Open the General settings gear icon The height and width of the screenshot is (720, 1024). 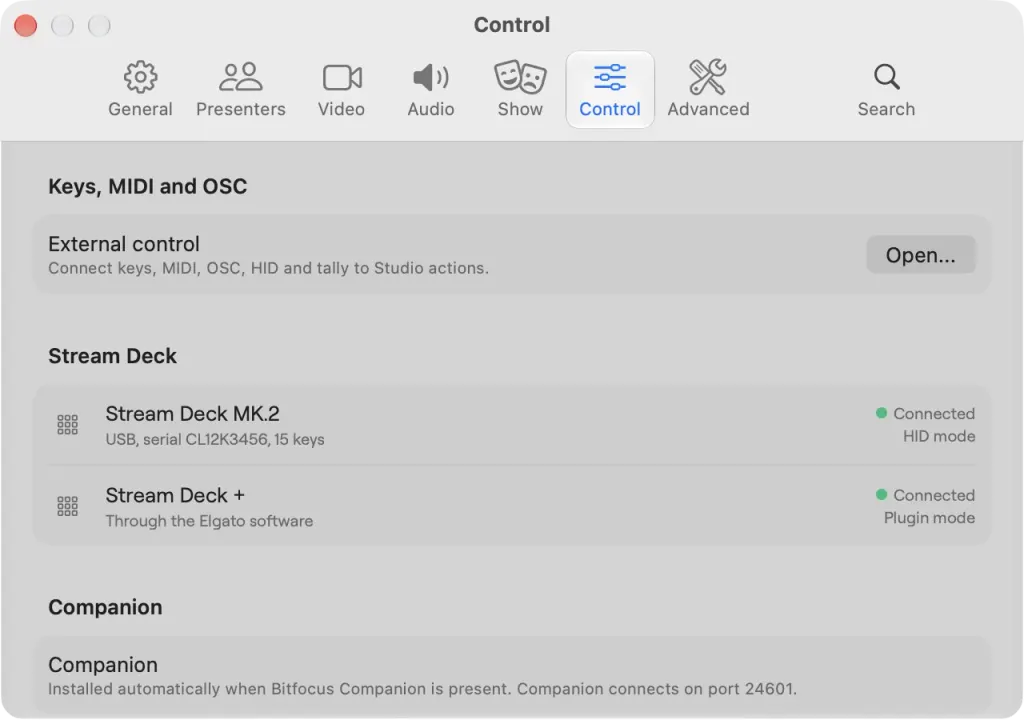pos(140,77)
